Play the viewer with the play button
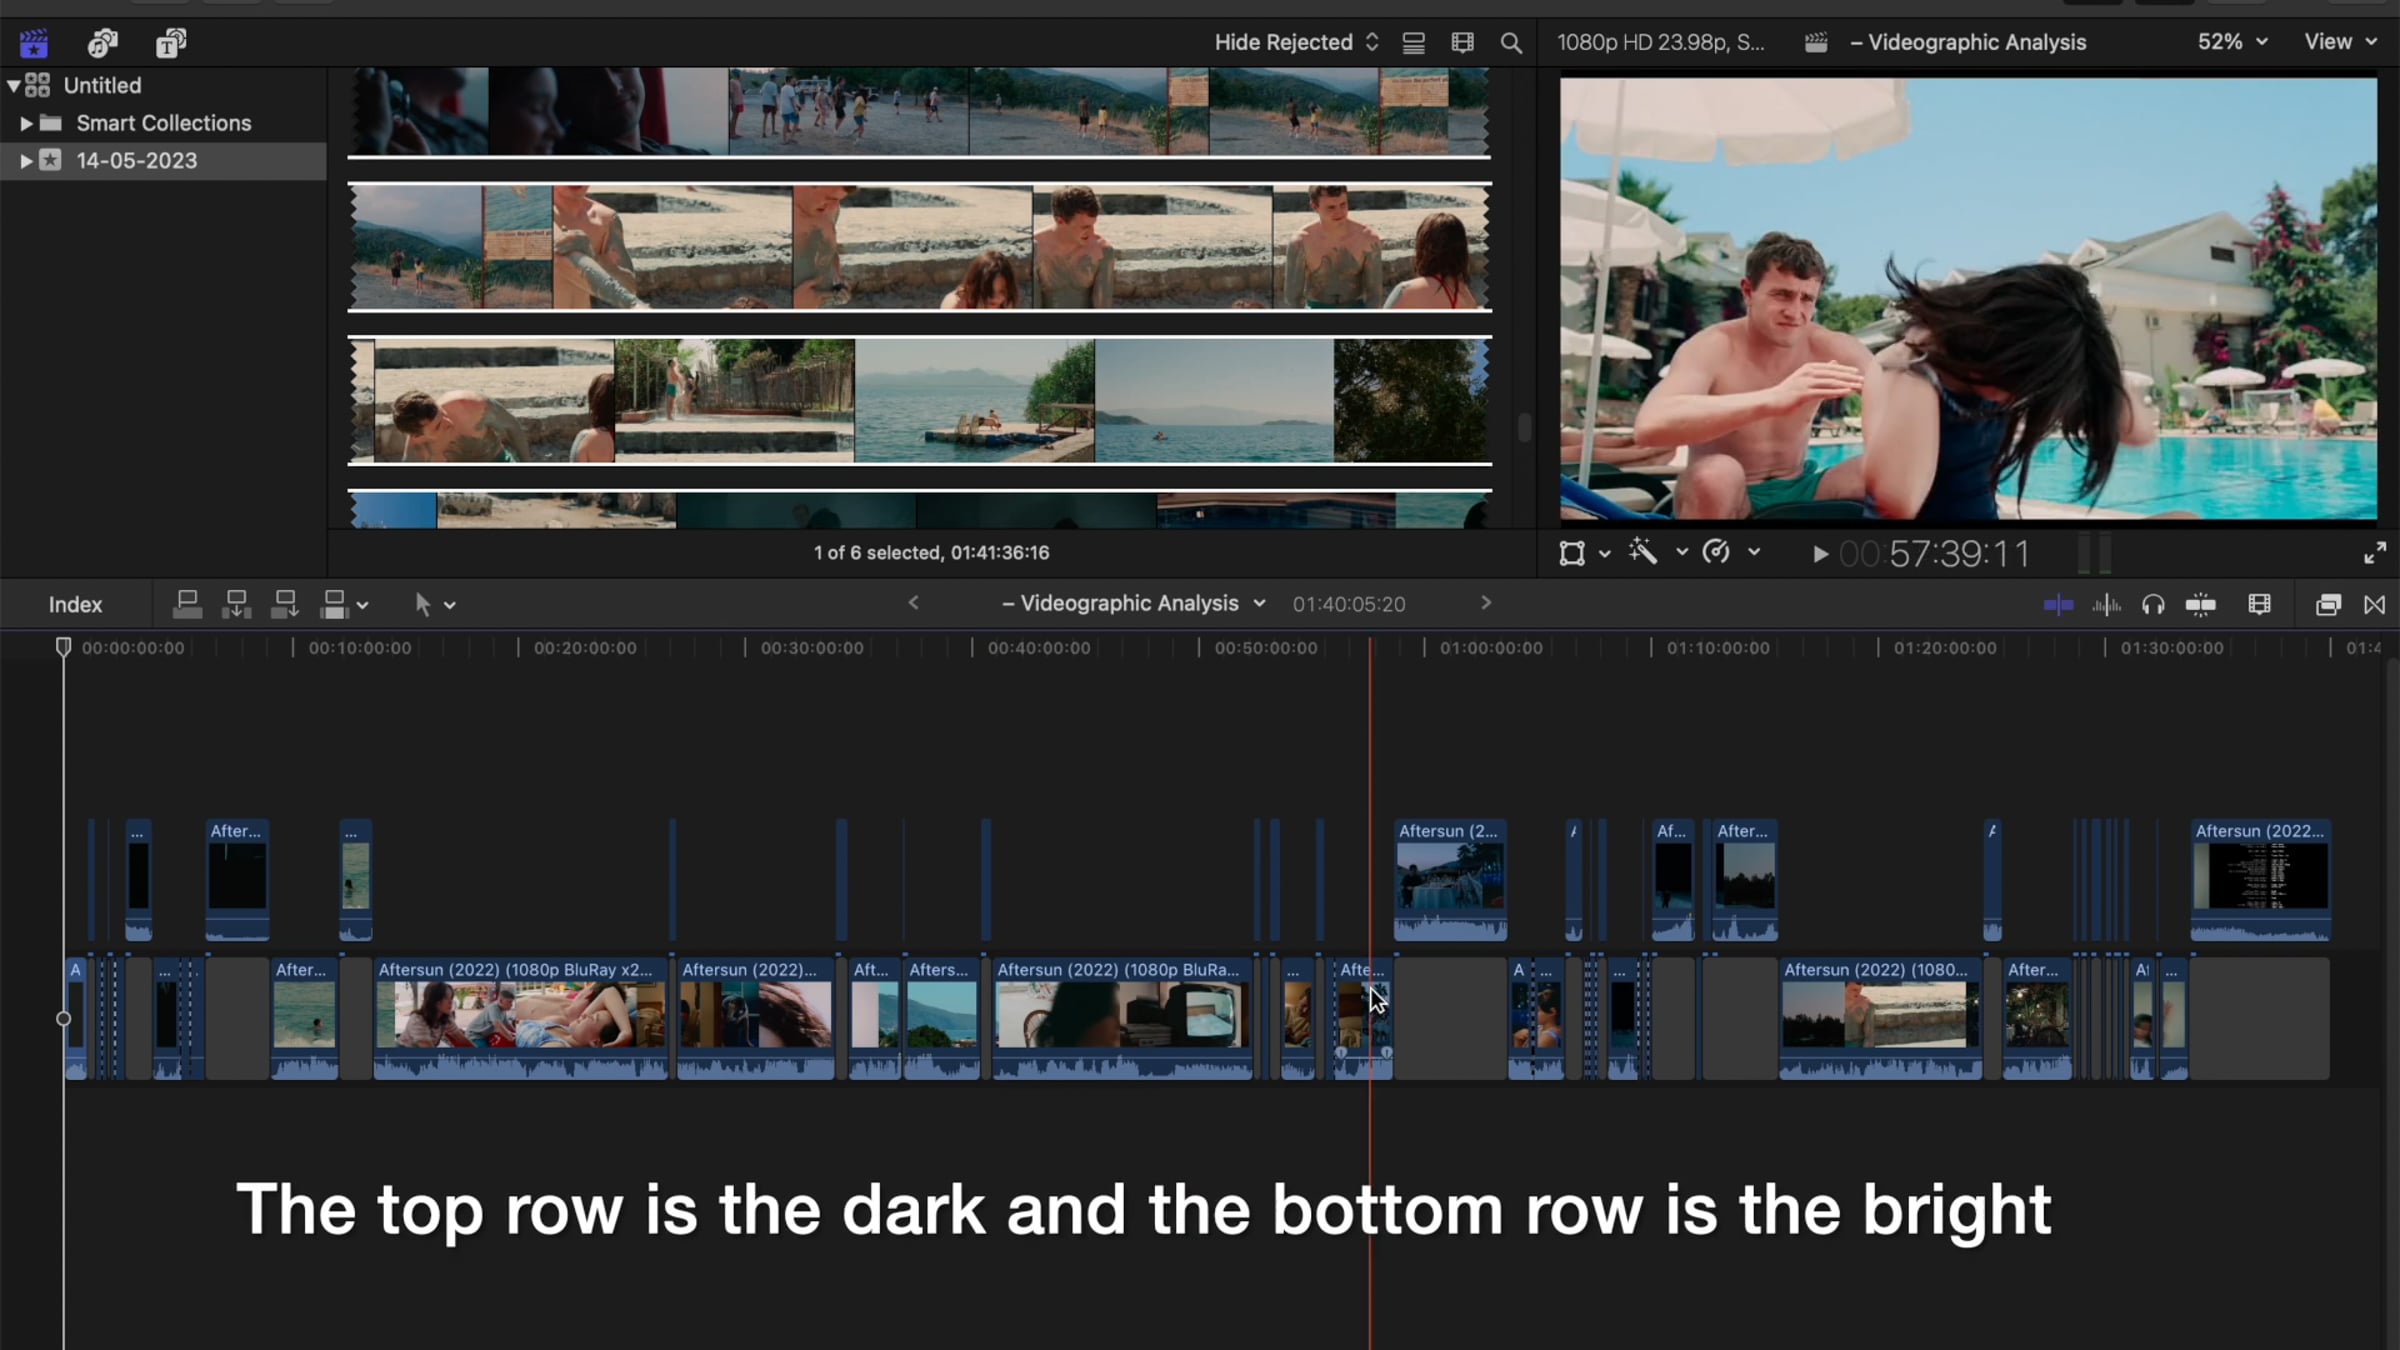The image size is (2400, 1350). click(1820, 554)
